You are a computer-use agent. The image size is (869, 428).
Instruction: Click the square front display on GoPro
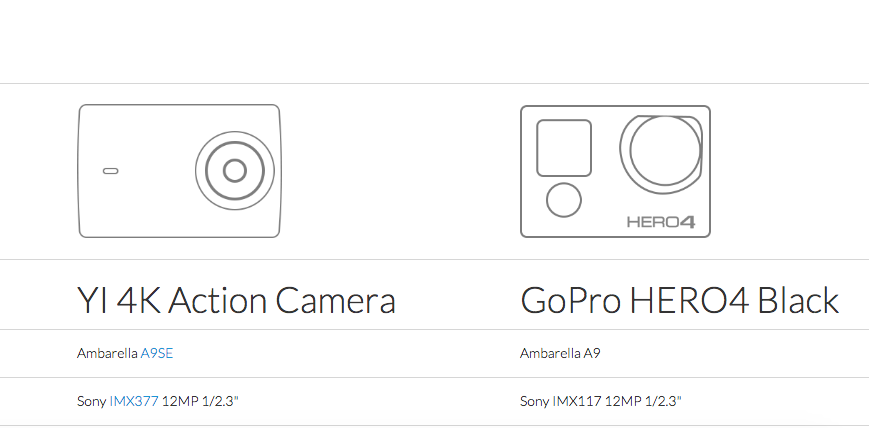564,148
